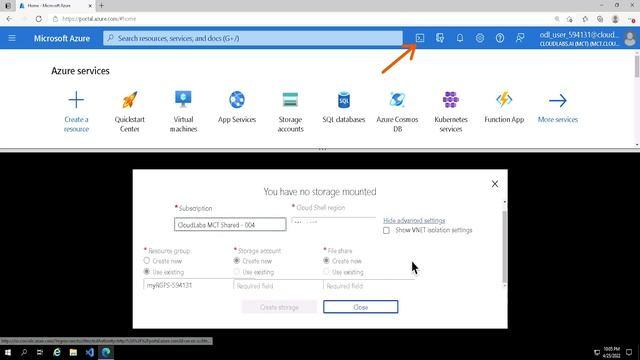Screen dimensions: 640x360
Task: Check Show VNET isolation settings
Action: pos(386,231)
